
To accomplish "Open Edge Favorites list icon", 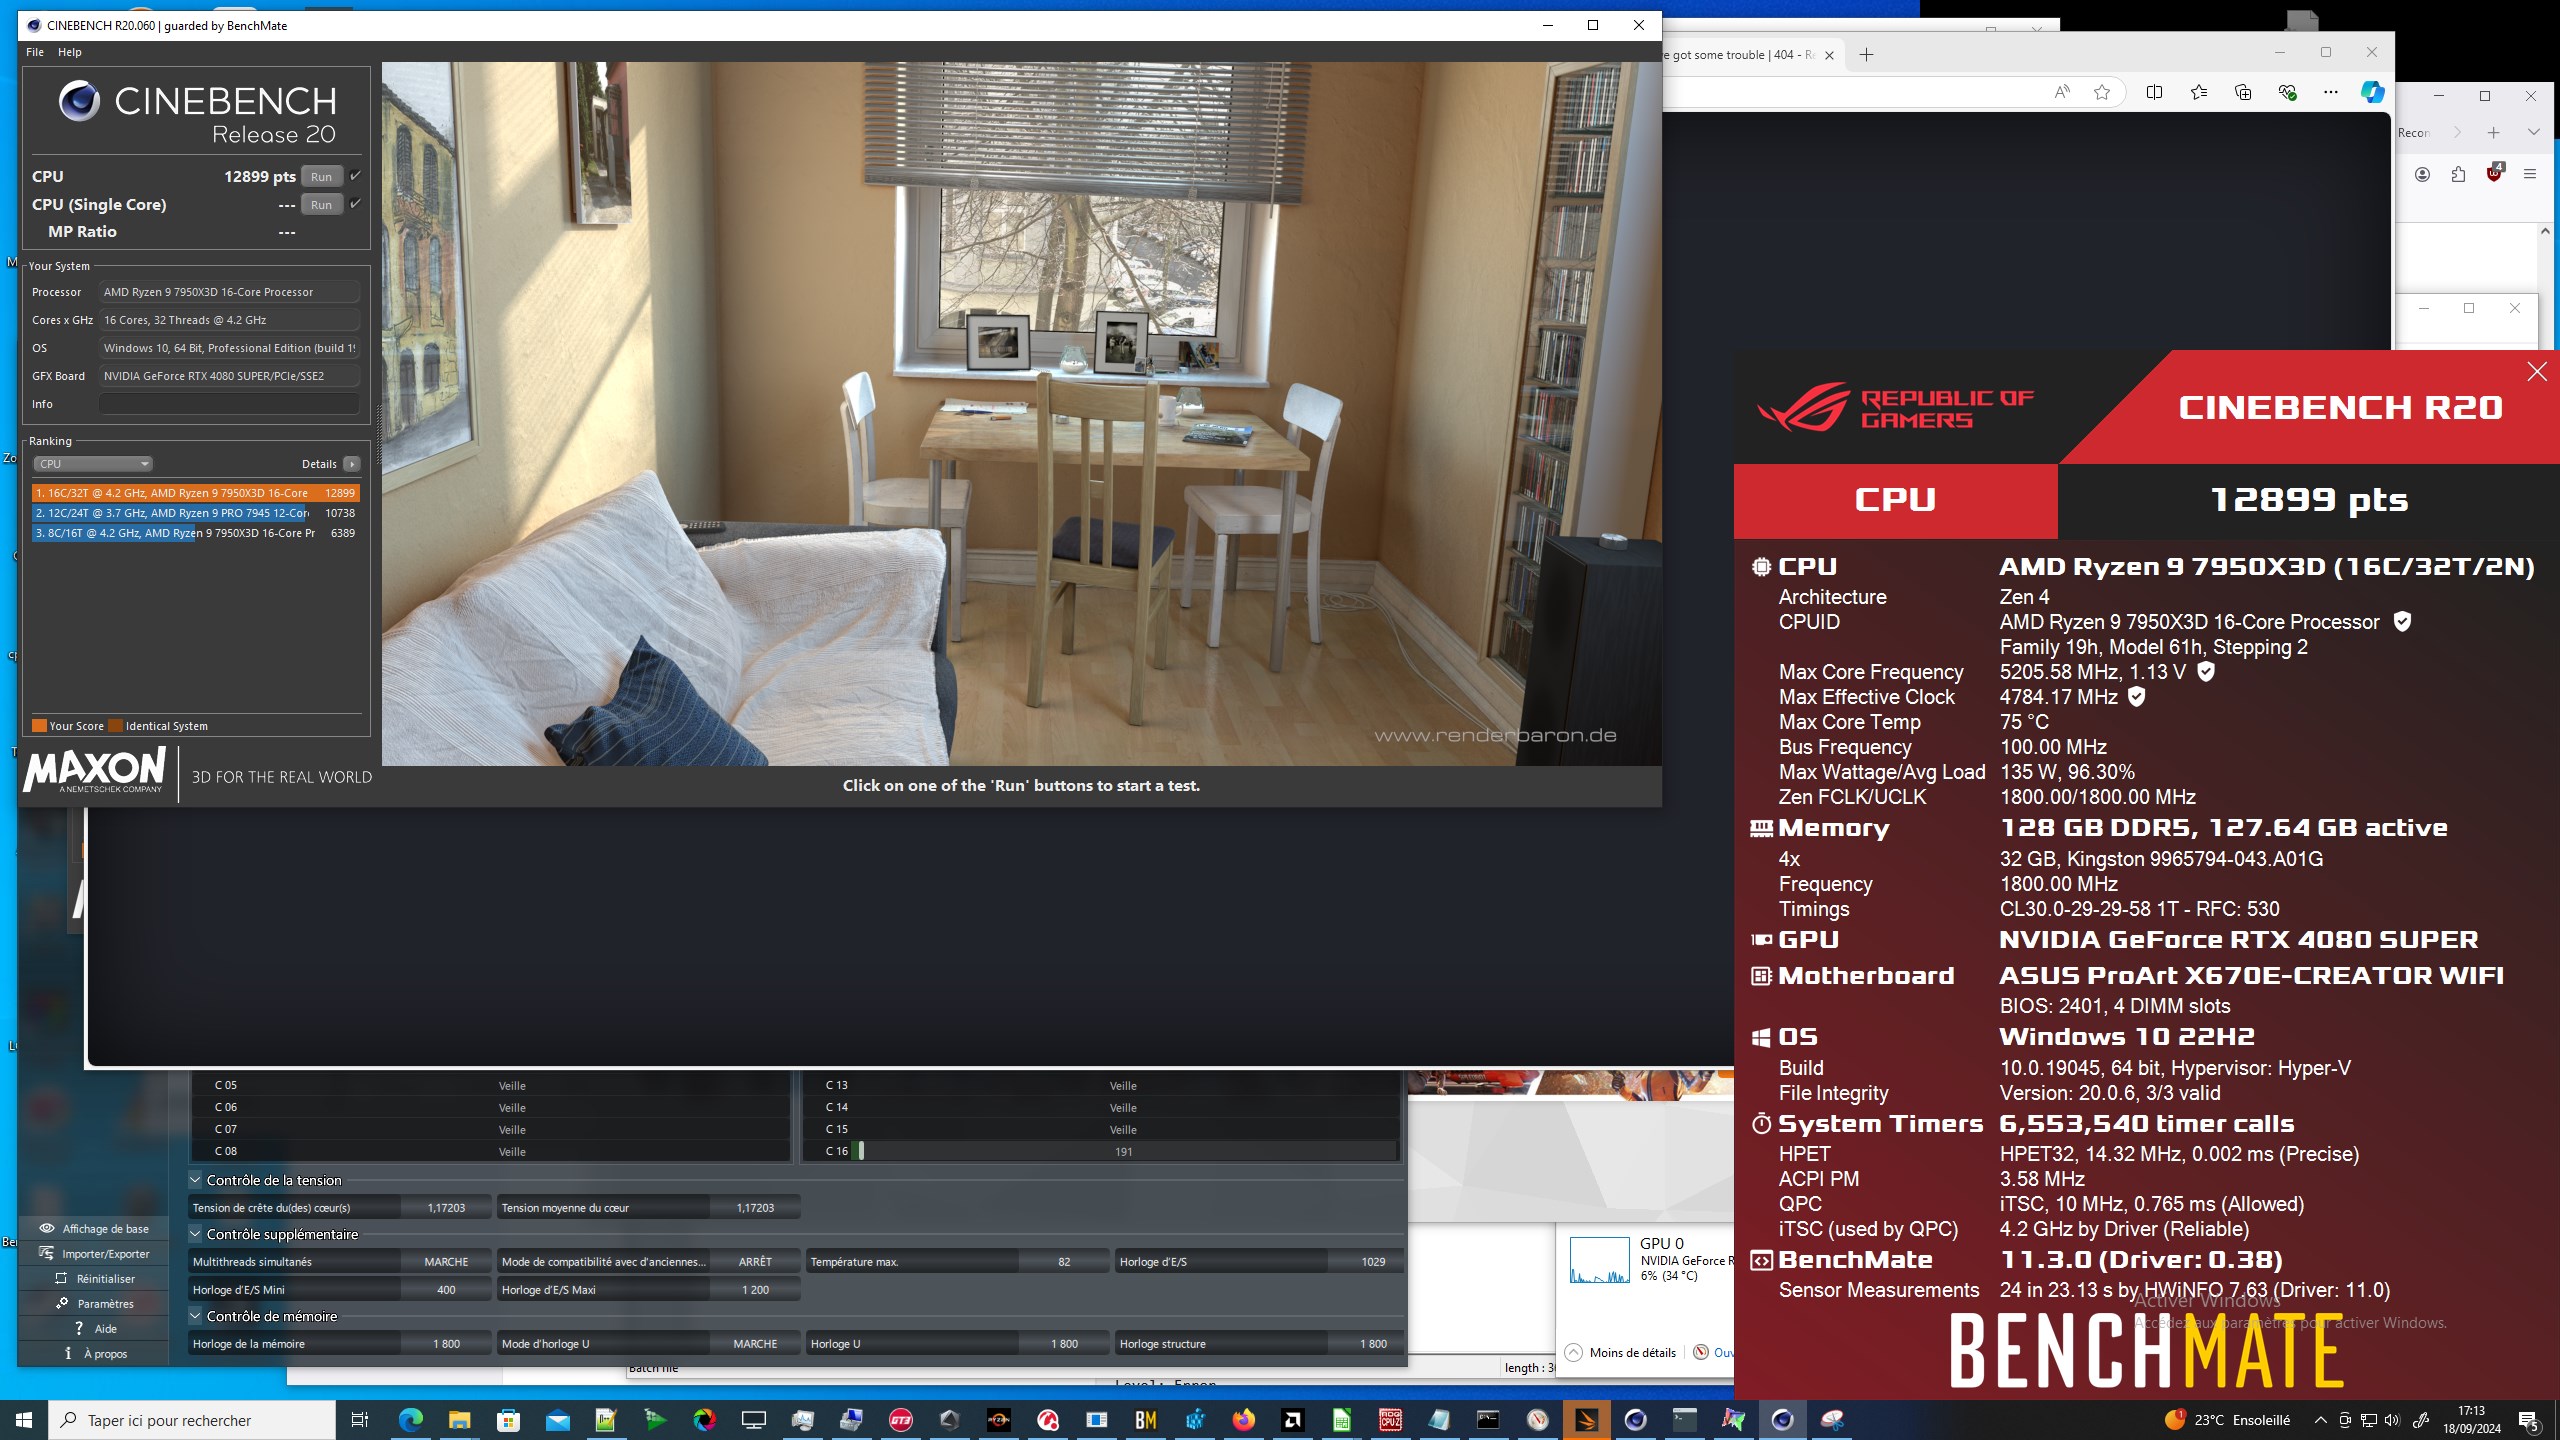I will 2198,92.
